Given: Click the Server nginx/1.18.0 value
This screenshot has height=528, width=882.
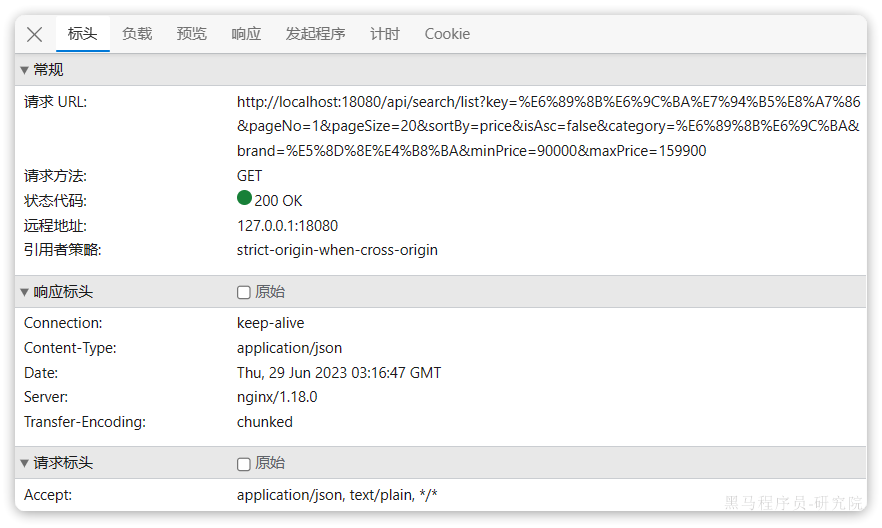Looking at the screenshot, I should click(x=277, y=397).
